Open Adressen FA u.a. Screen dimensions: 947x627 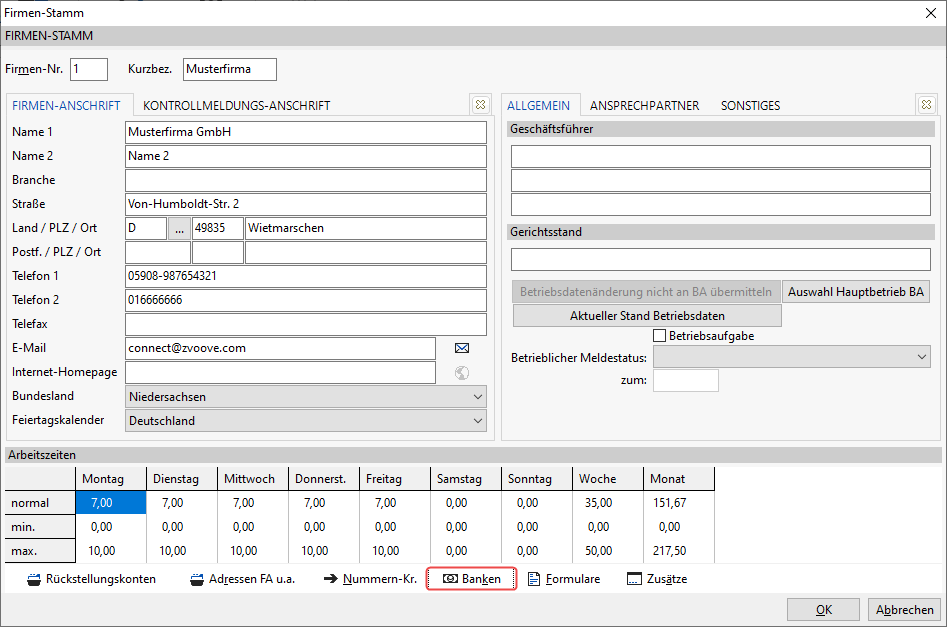[x=242, y=579]
